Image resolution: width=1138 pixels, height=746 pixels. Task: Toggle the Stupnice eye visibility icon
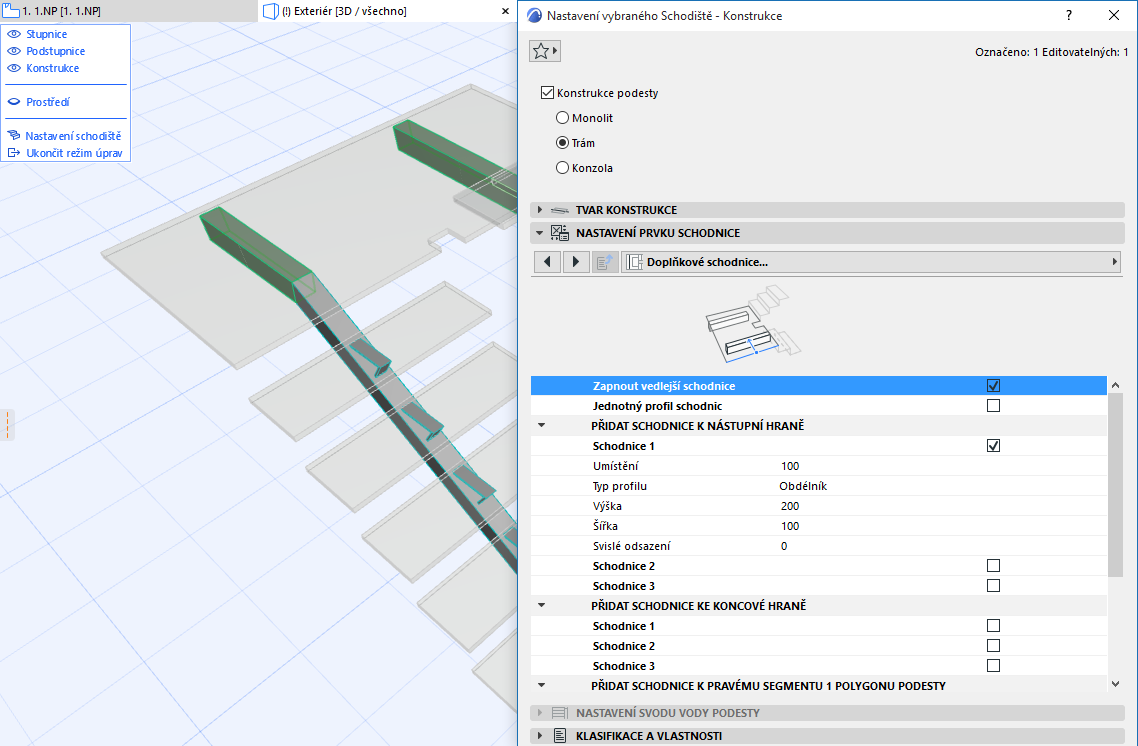click(x=14, y=34)
